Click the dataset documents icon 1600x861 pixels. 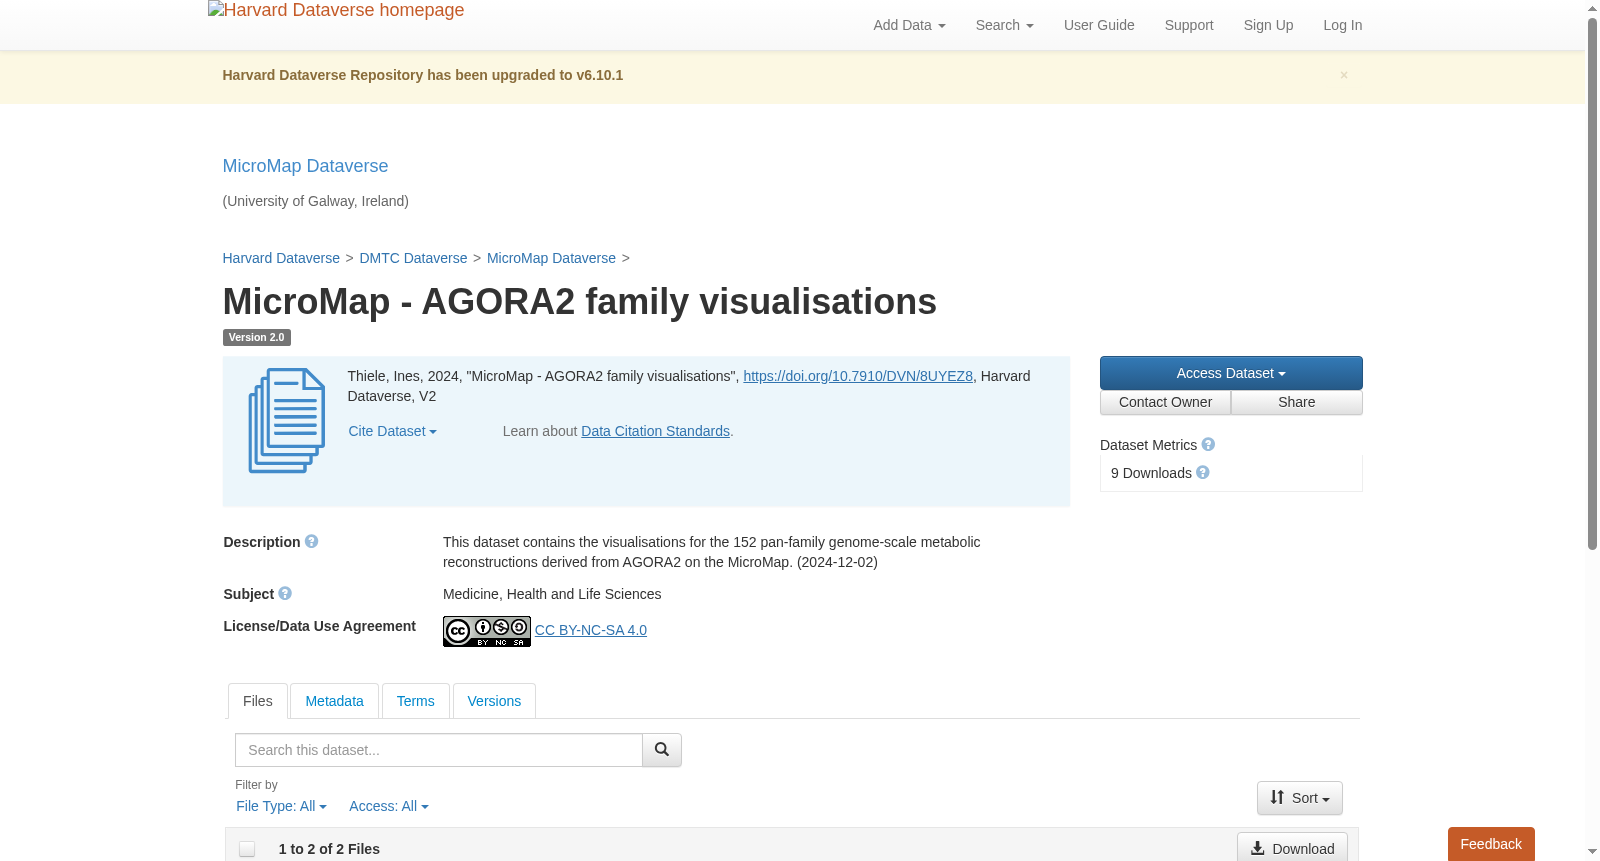click(287, 421)
